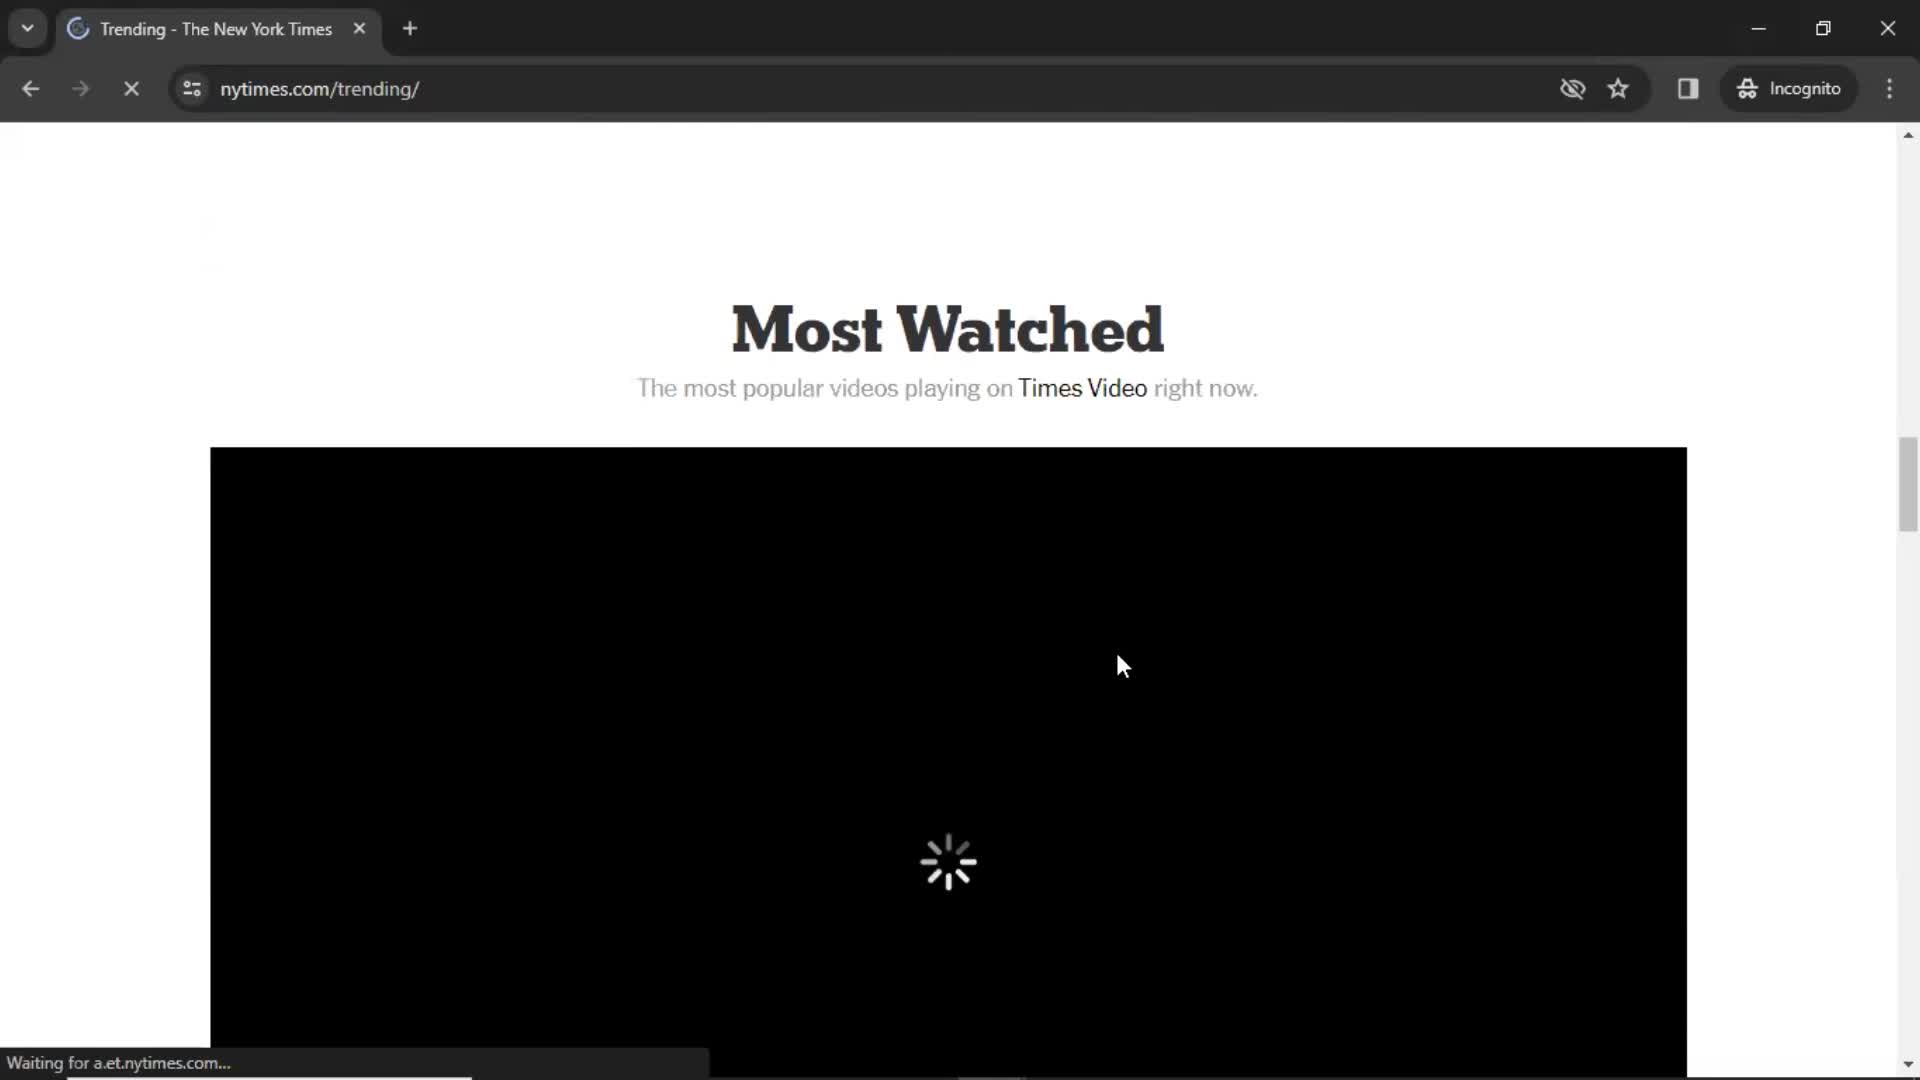
Task: Click the Incognito mode icon
Action: [x=1746, y=88]
